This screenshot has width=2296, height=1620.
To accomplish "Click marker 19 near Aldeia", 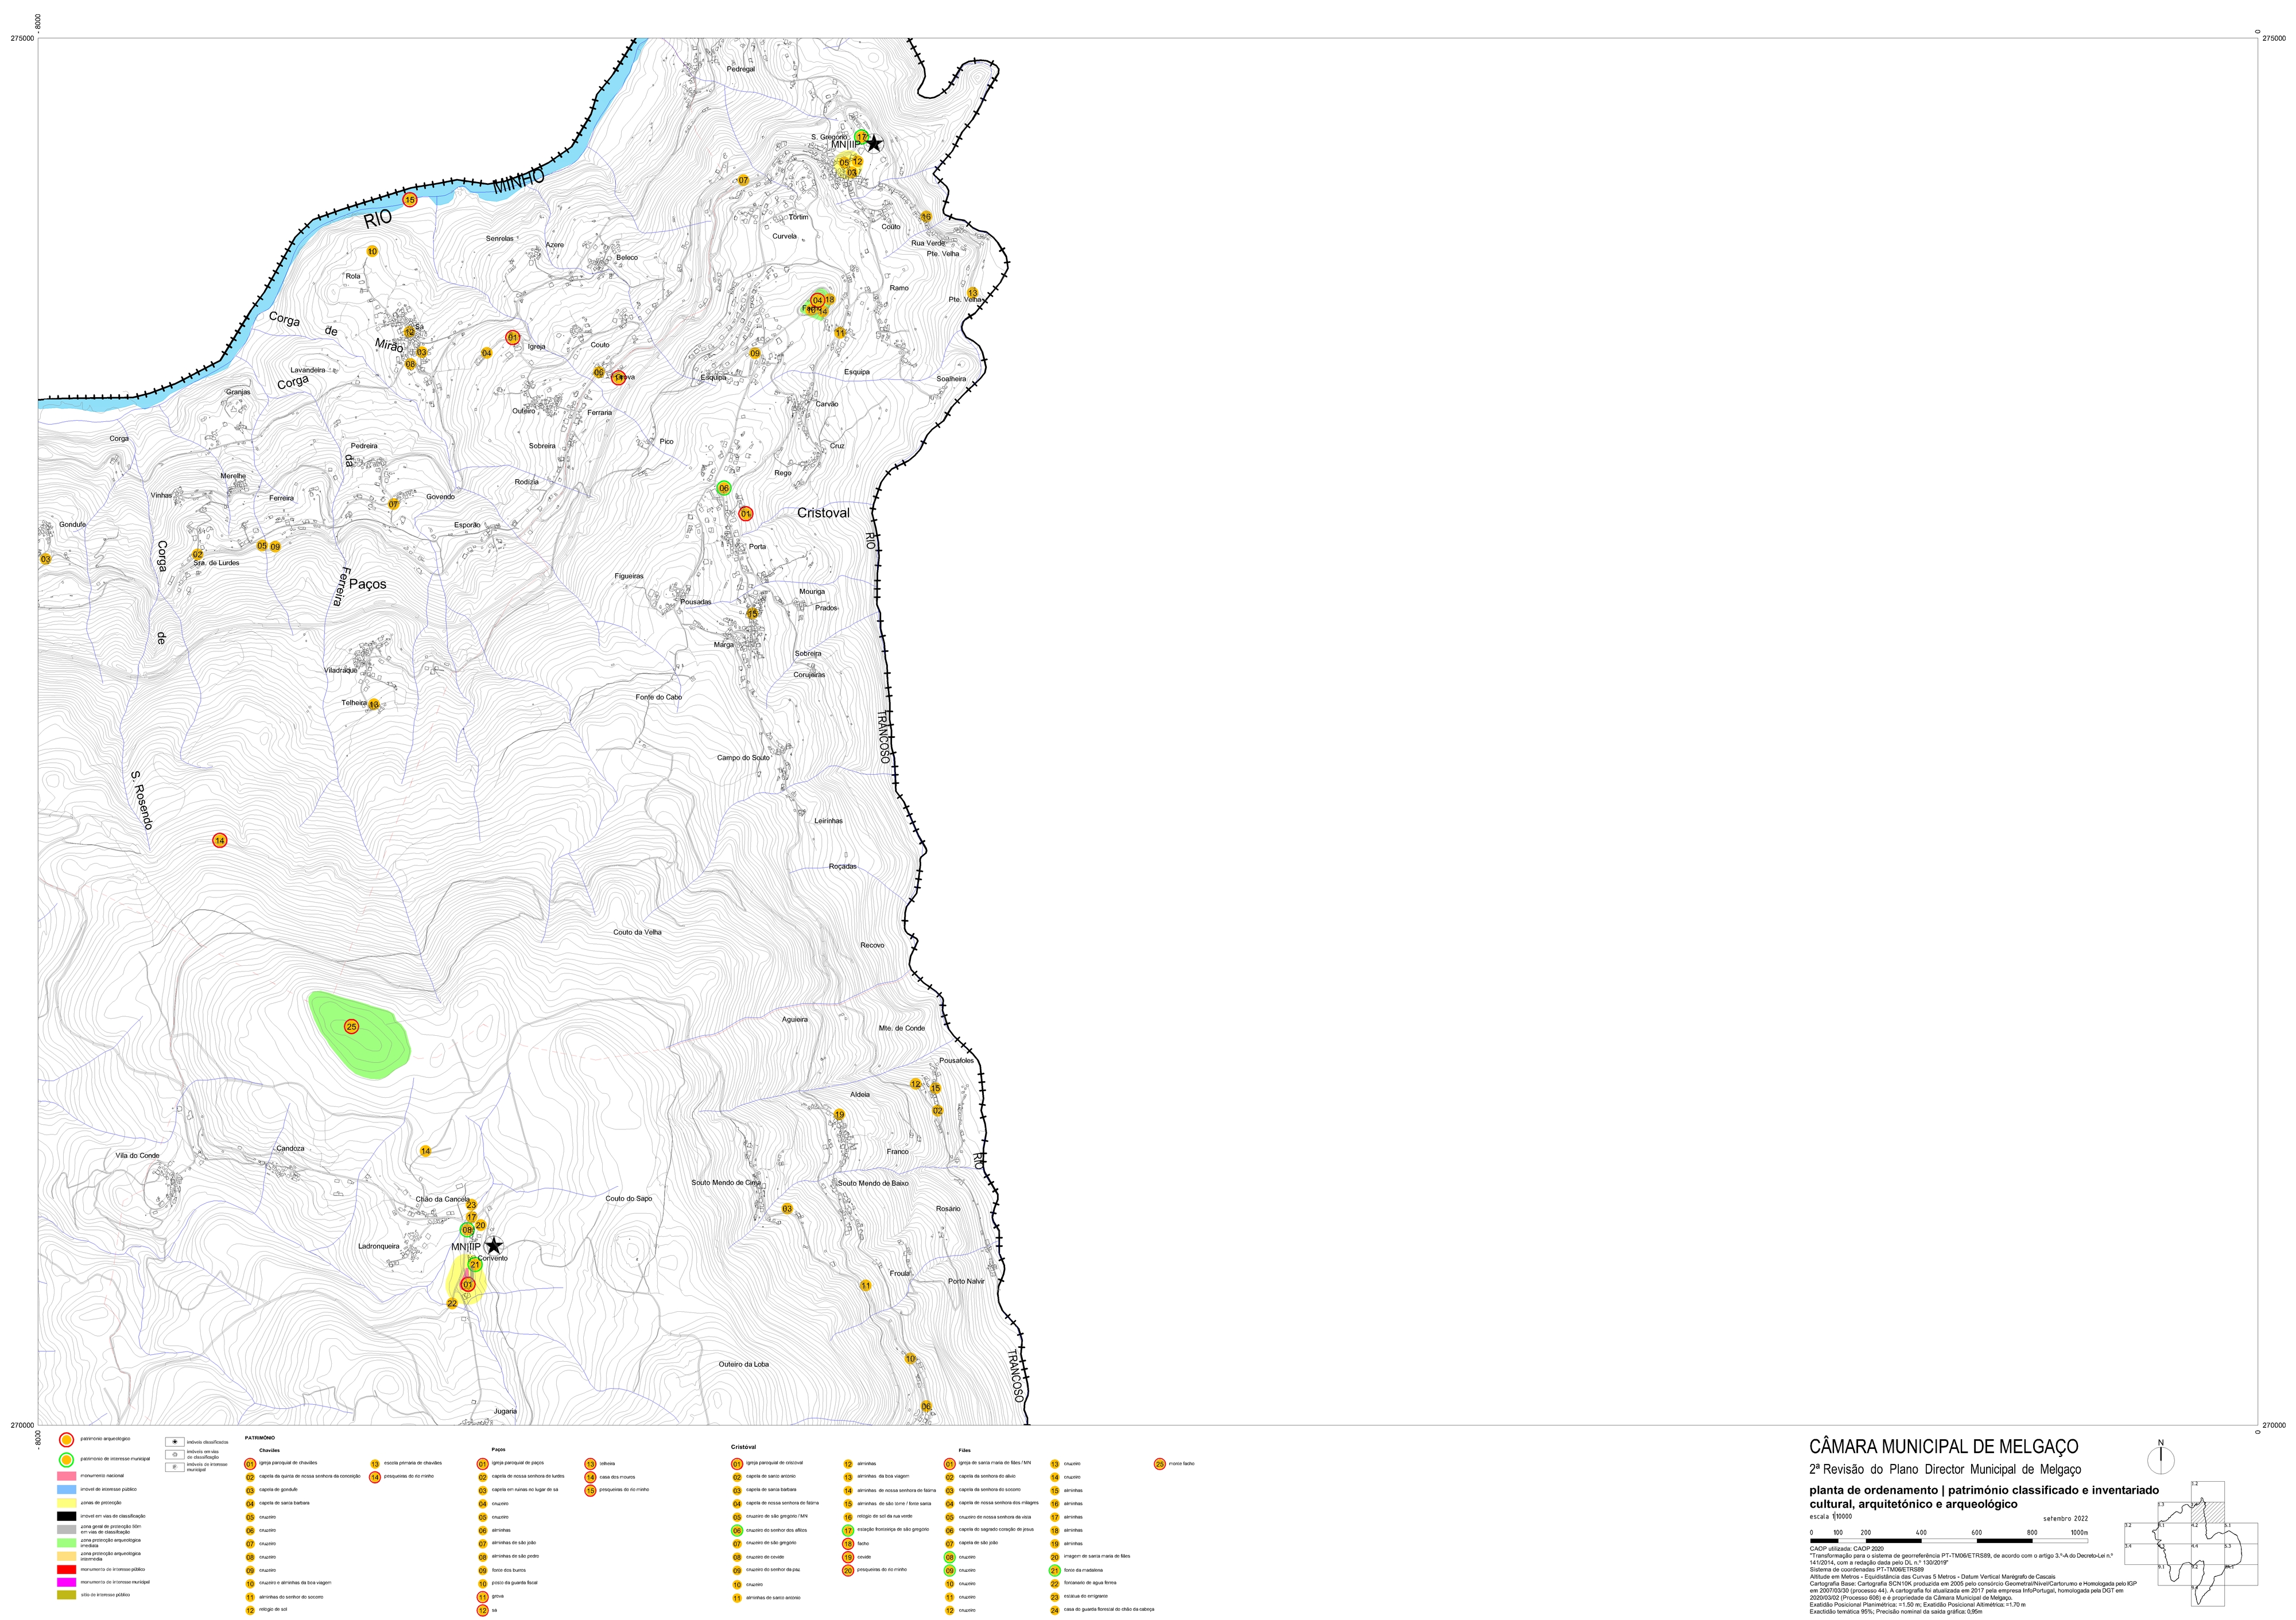I will tap(839, 1115).
